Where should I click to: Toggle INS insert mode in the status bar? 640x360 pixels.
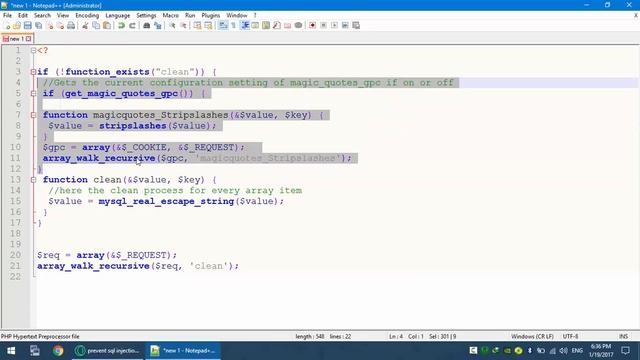(623, 337)
